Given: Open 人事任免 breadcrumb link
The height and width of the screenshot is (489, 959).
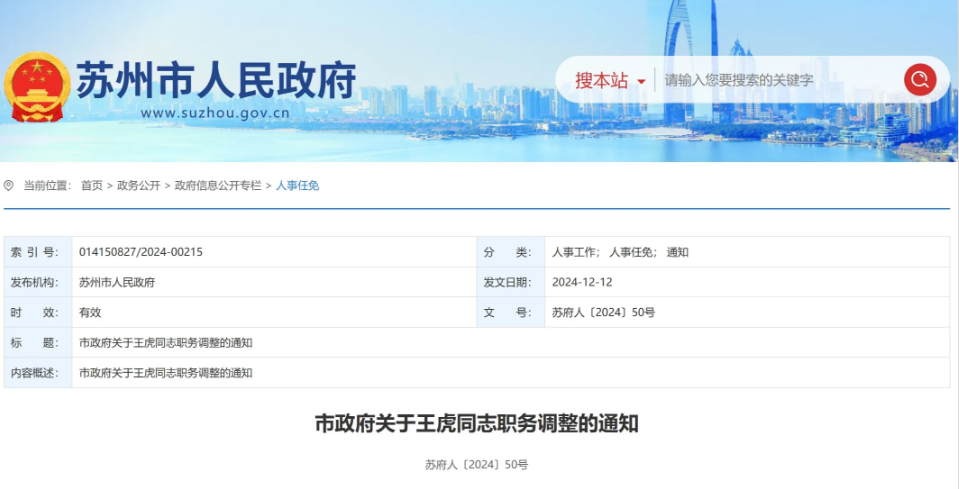Looking at the screenshot, I should coord(297,186).
